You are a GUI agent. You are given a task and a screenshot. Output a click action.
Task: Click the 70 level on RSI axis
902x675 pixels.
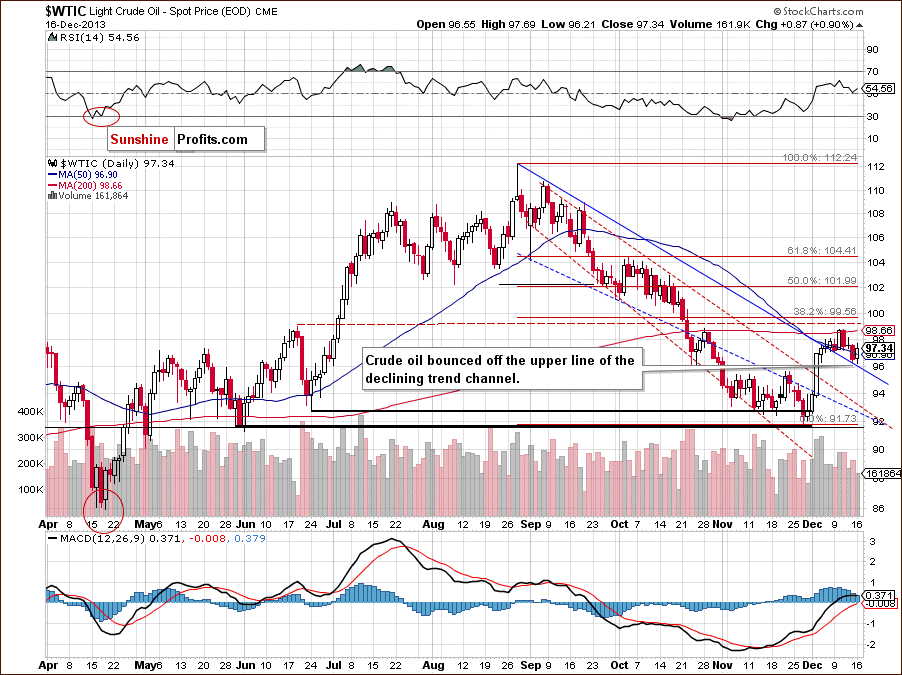click(x=872, y=71)
